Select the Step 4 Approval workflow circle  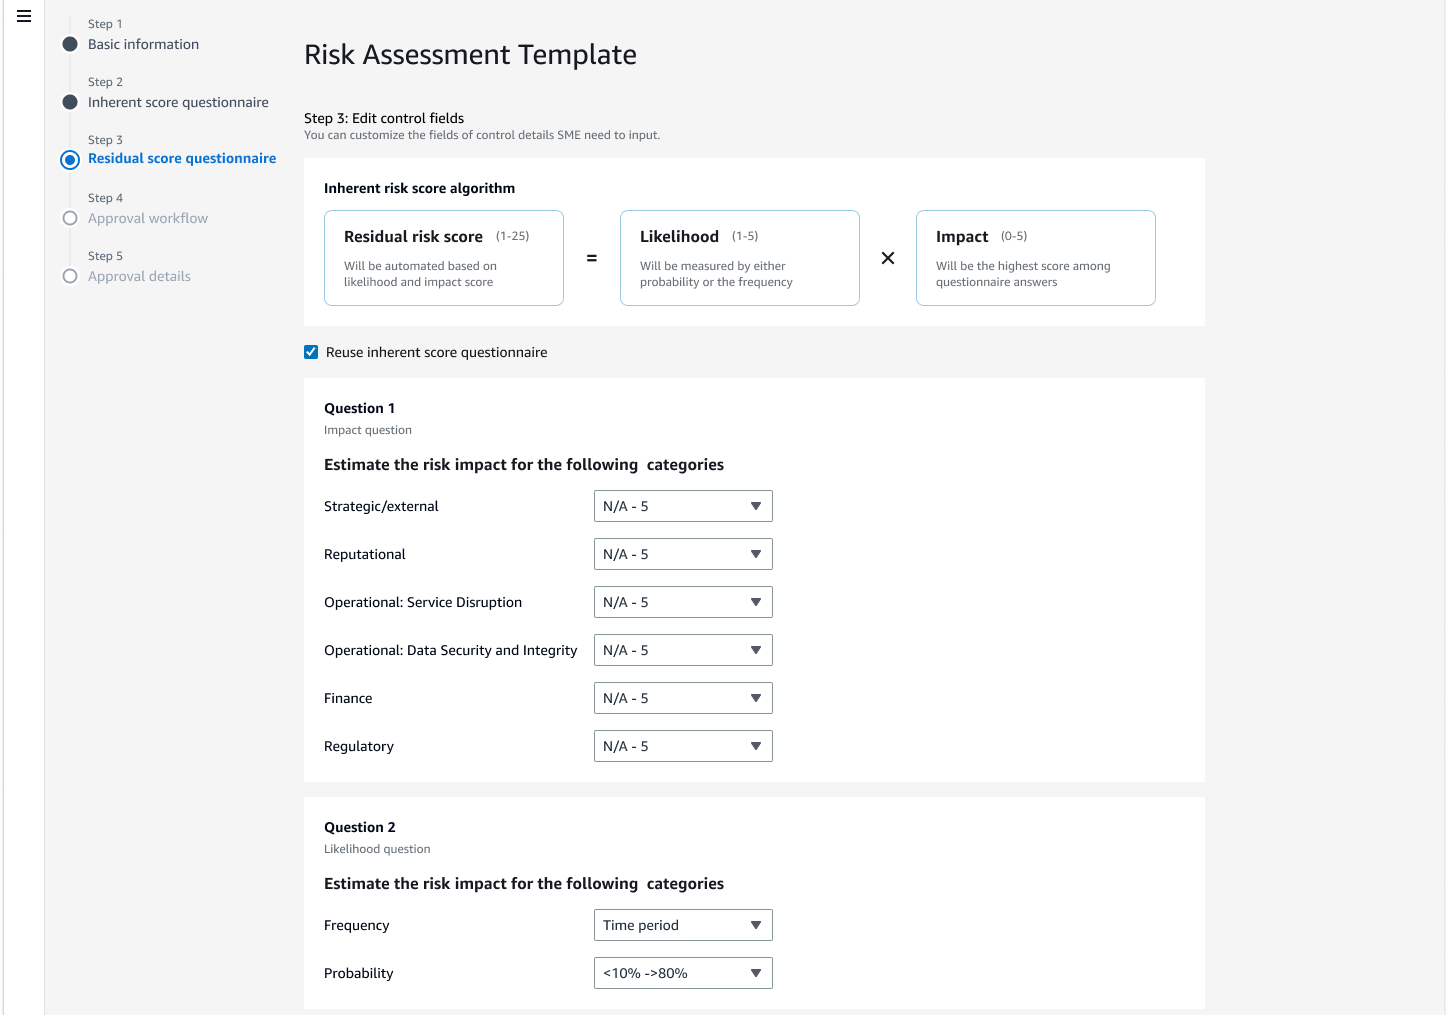(70, 218)
